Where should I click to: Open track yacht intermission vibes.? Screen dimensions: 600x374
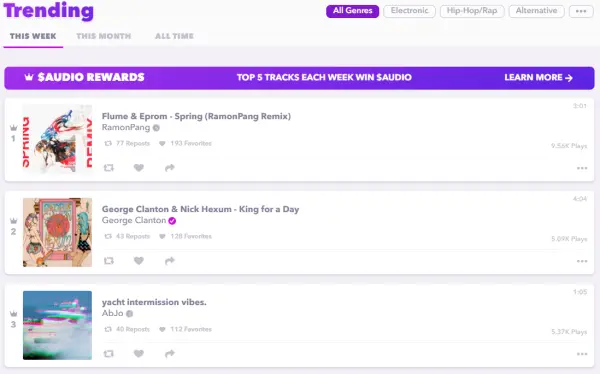click(154, 302)
